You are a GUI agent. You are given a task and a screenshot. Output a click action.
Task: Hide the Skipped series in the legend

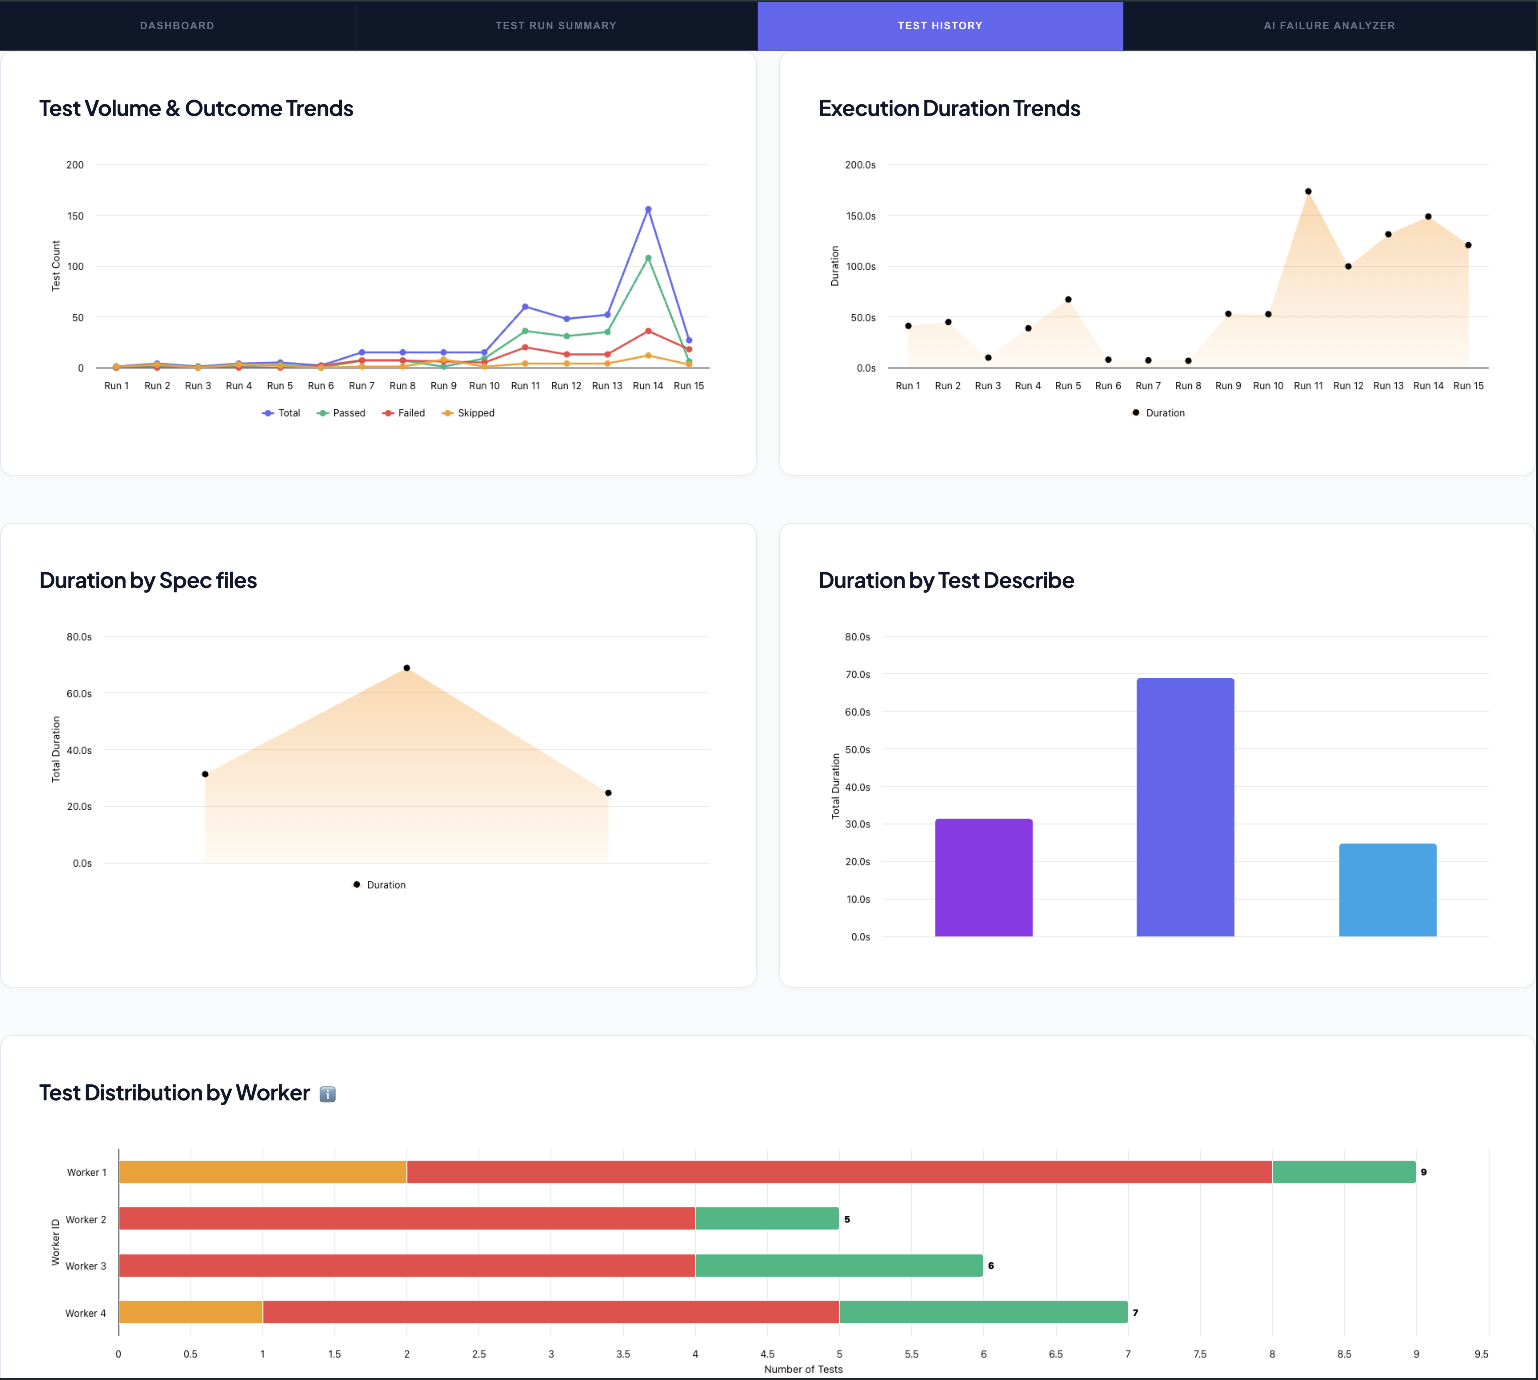click(468, 413)
